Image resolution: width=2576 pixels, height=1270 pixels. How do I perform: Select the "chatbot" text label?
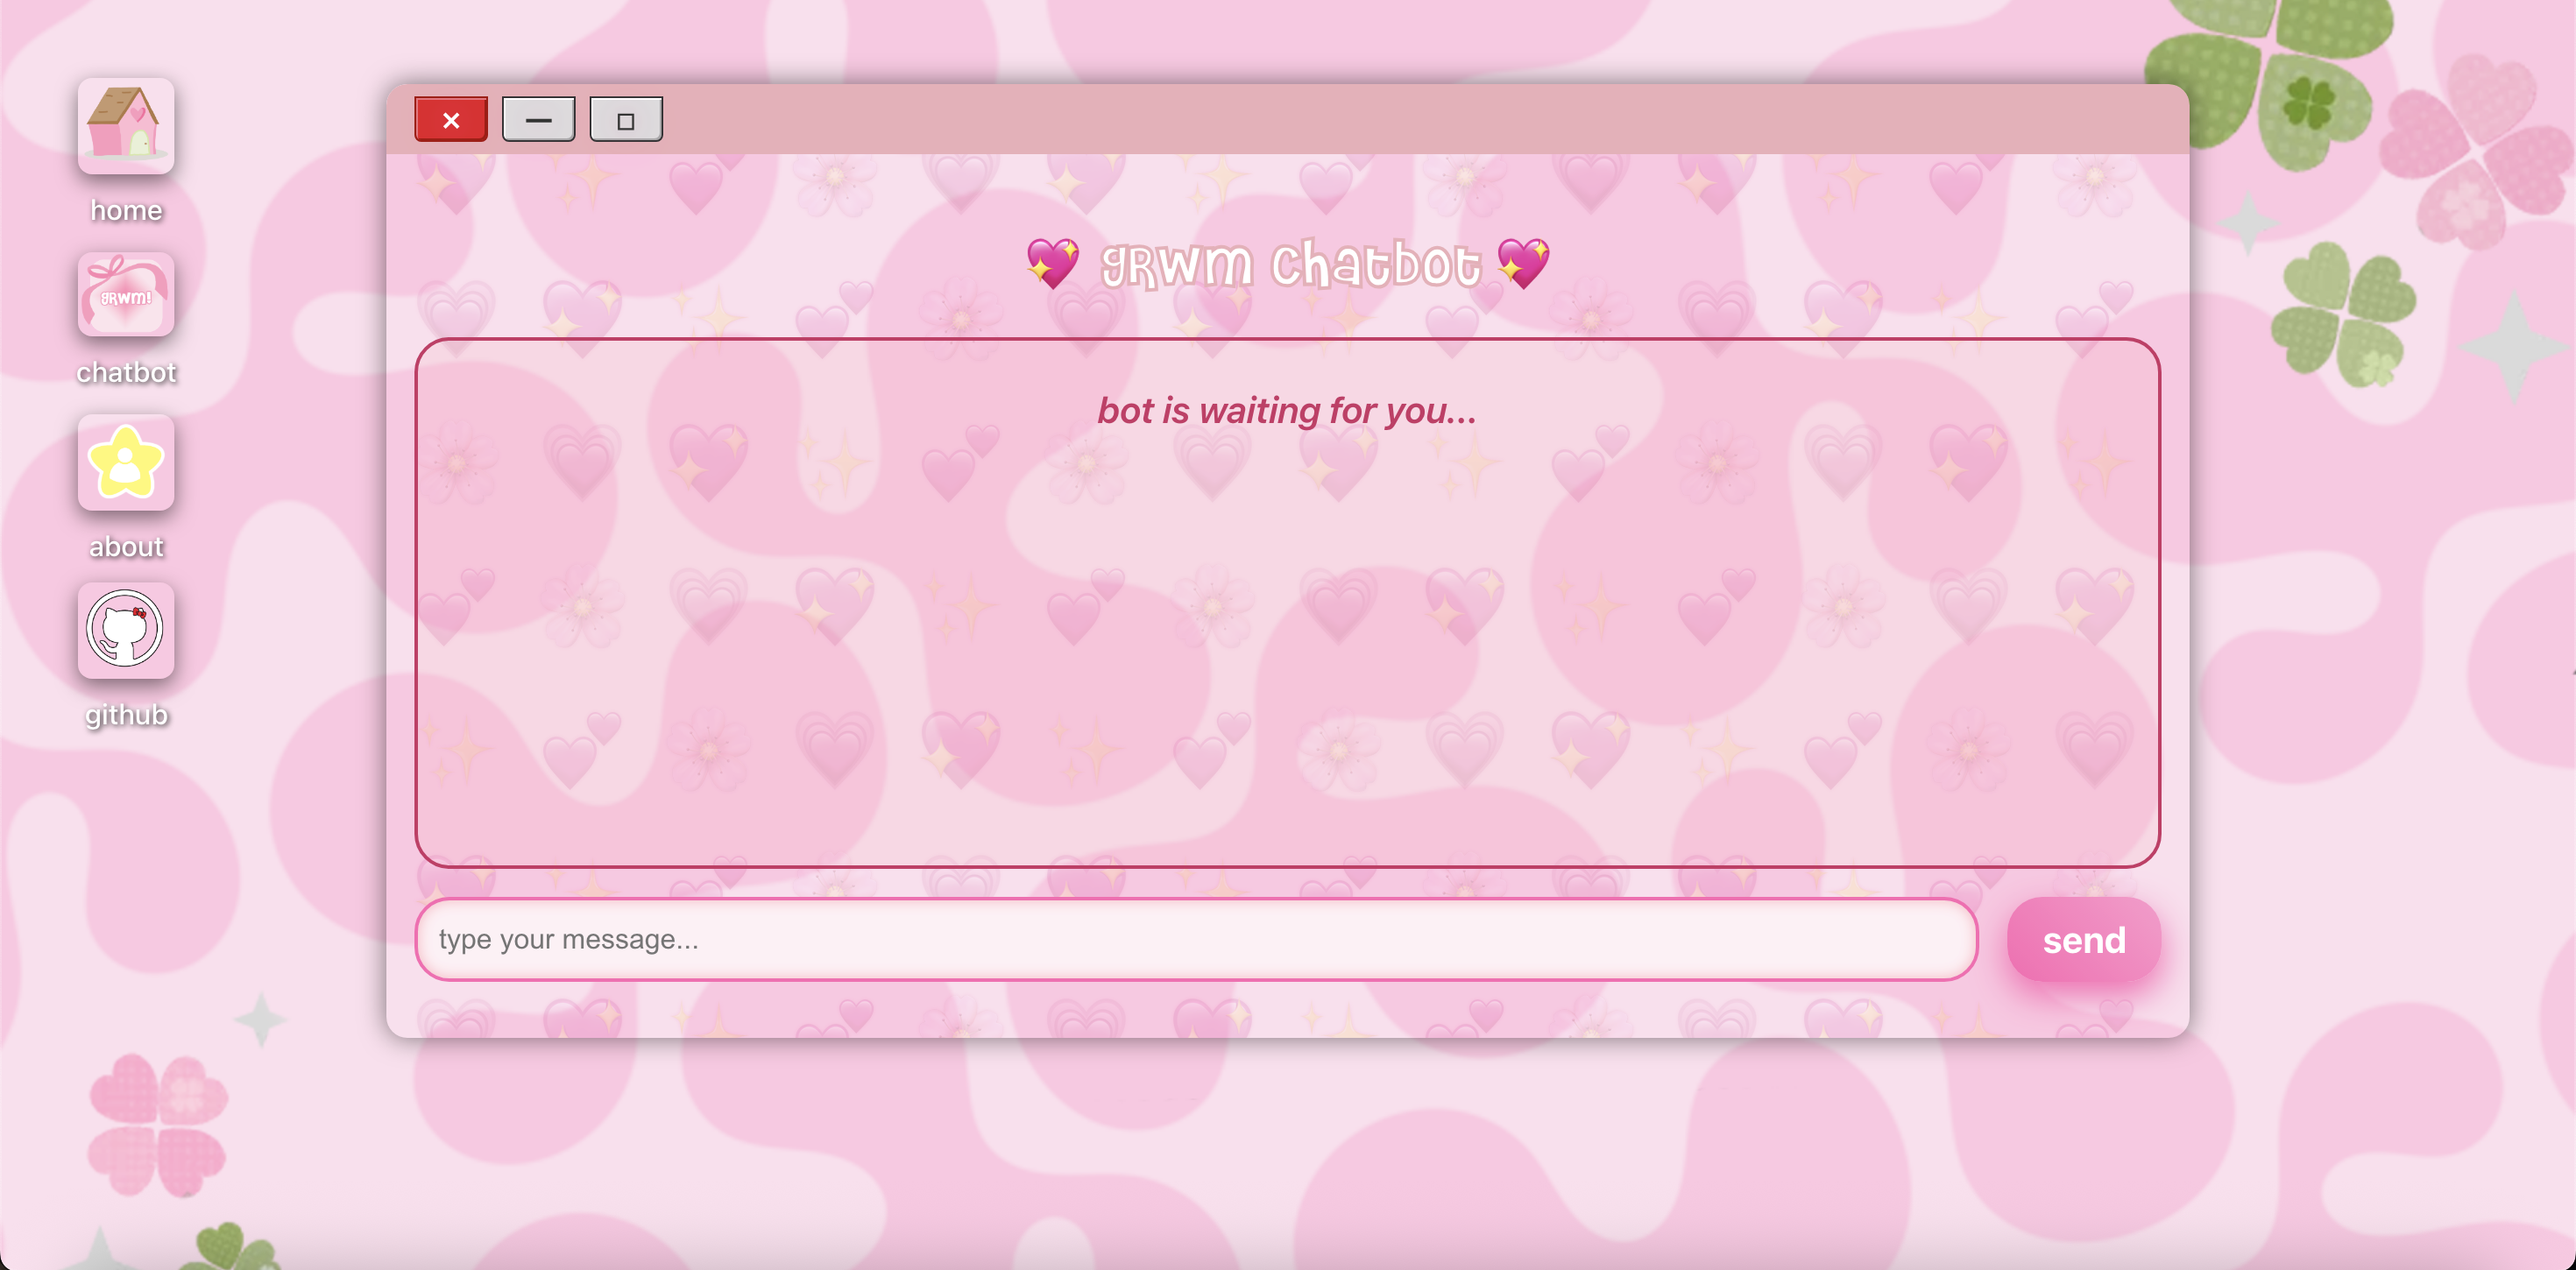126,372
